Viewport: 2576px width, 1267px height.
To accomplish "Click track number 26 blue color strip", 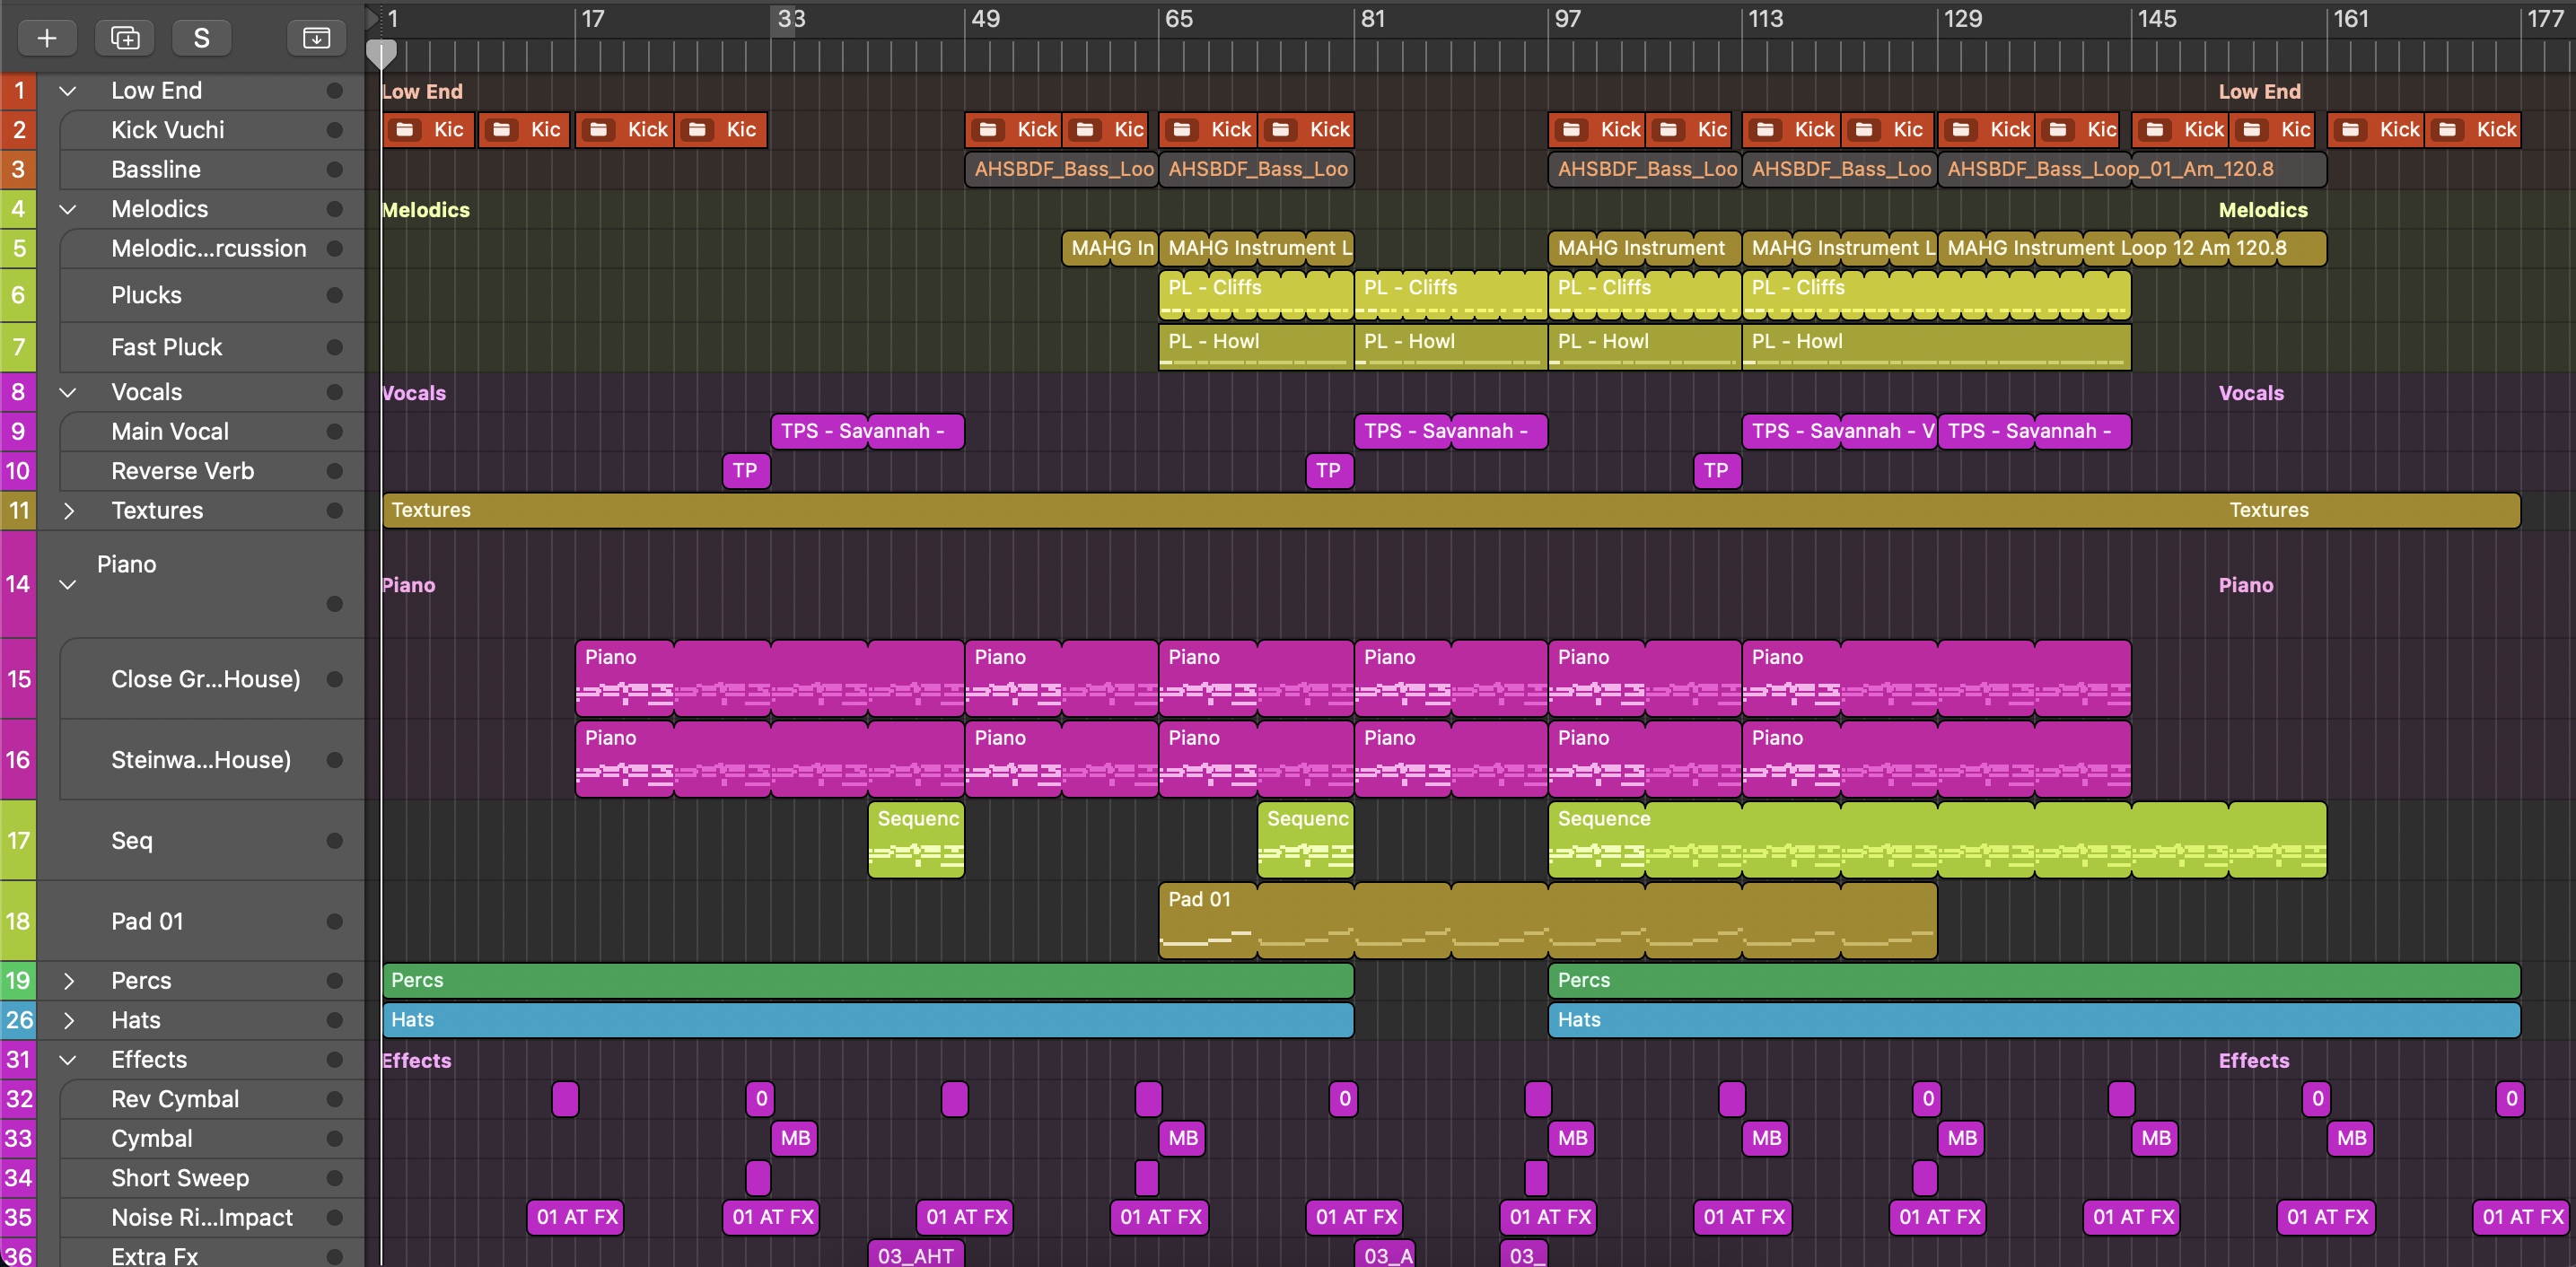I will pyautogui.click(x=18, y=1020).
